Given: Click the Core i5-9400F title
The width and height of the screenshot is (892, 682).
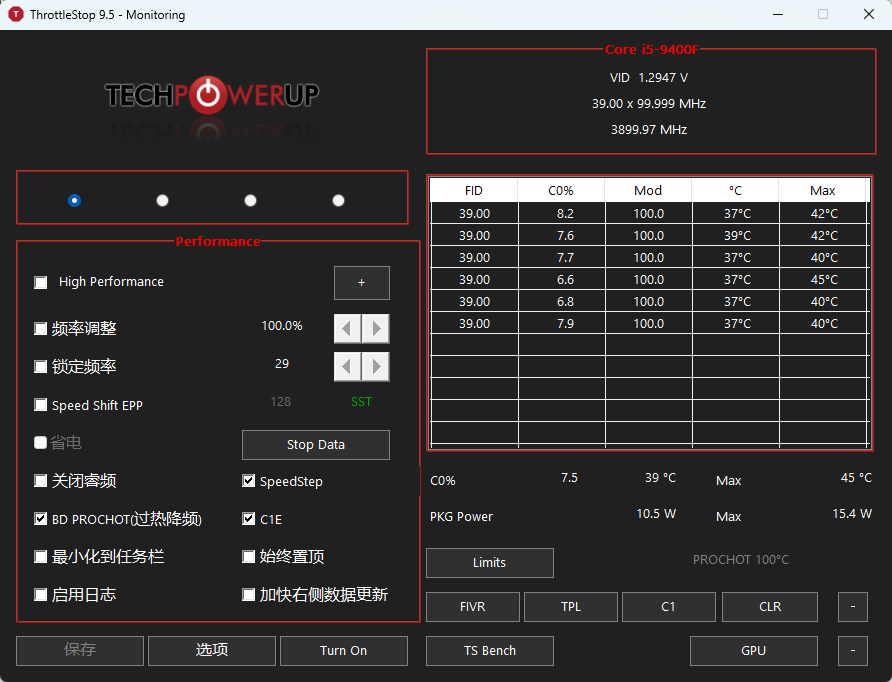Looking at the screenshot, I should [651, 49].
